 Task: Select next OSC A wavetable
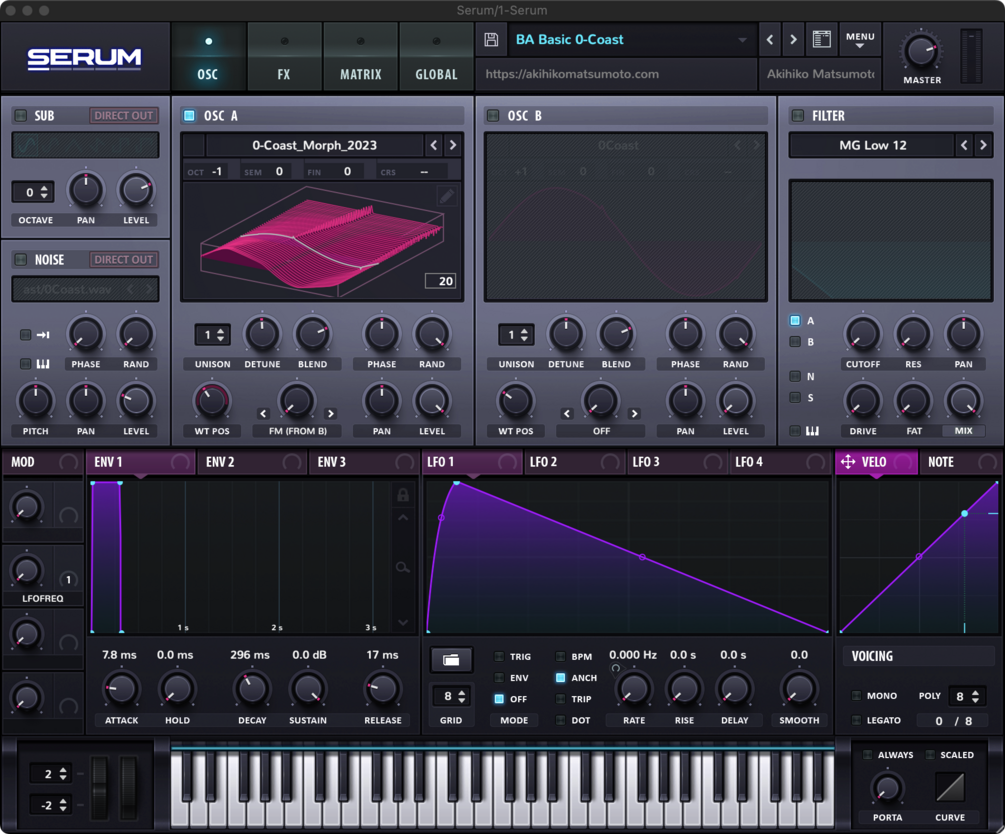click(x=453, y=146)
